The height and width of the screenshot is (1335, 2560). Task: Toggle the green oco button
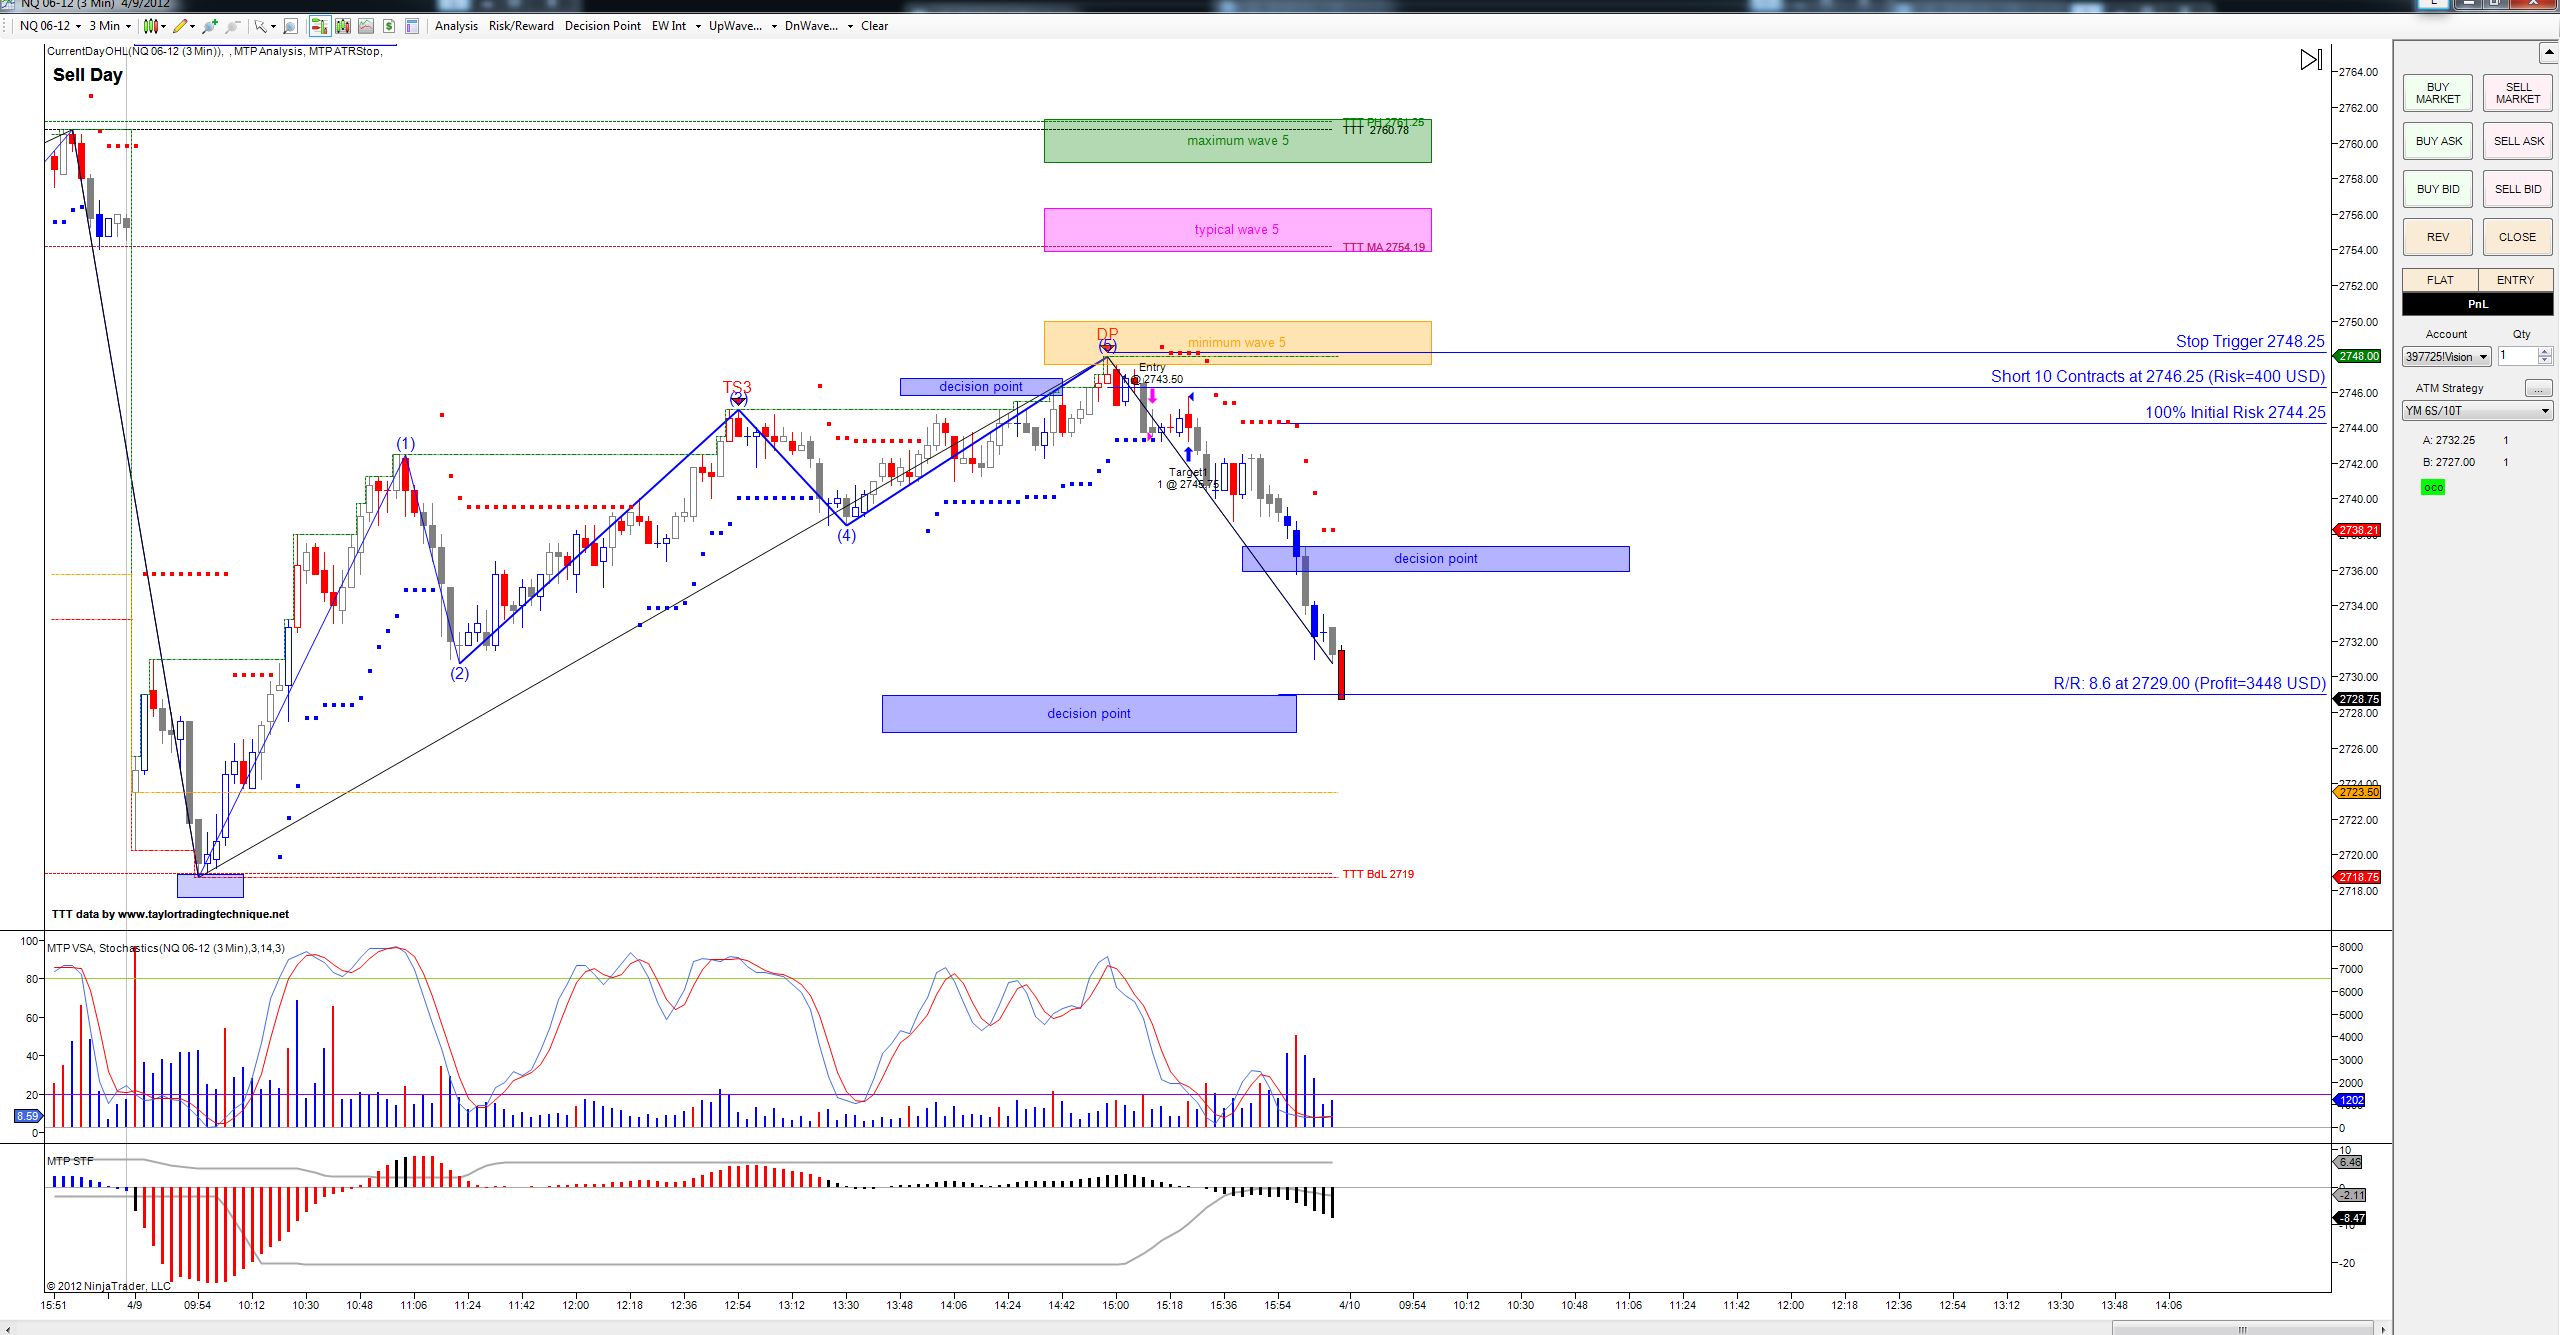click(x=2433, y=487)
